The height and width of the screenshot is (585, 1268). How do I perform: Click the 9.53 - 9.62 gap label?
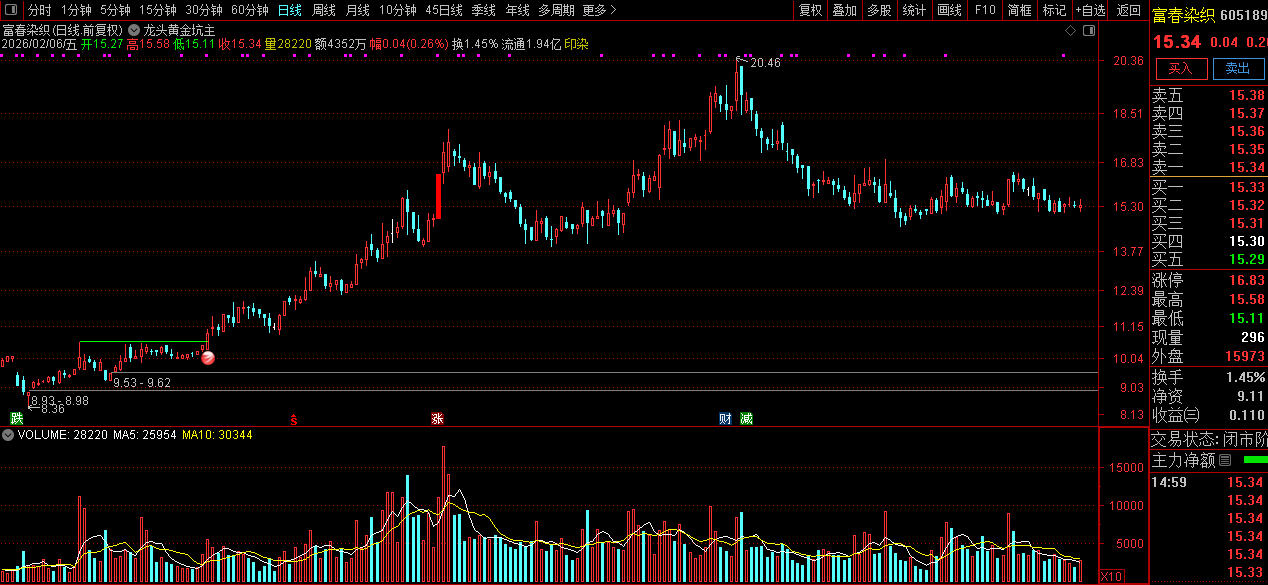[x=141, y=382]
